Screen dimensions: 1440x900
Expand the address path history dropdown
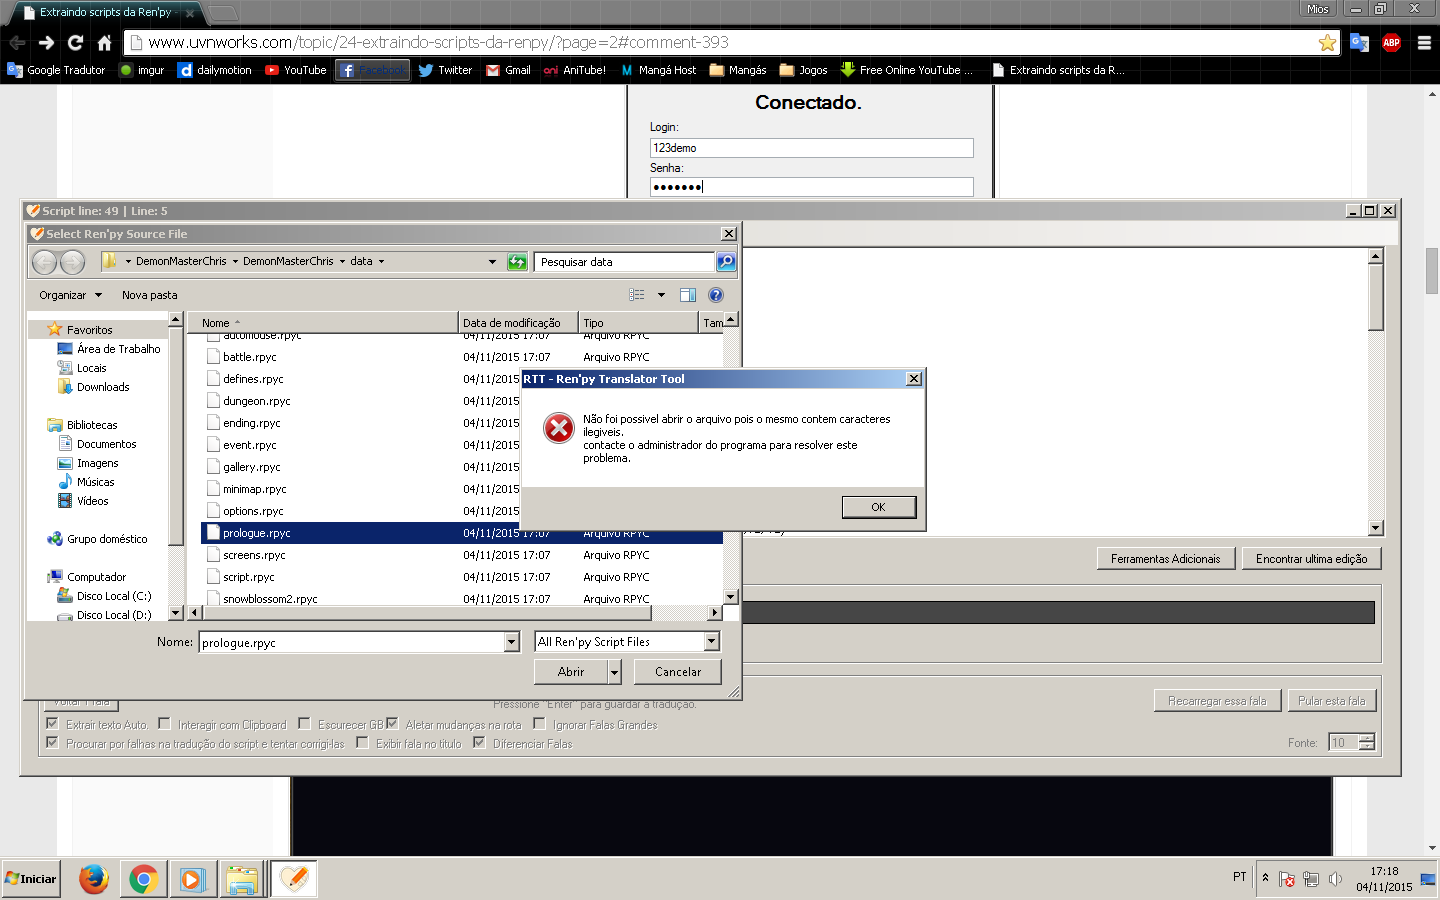point(492,262)
